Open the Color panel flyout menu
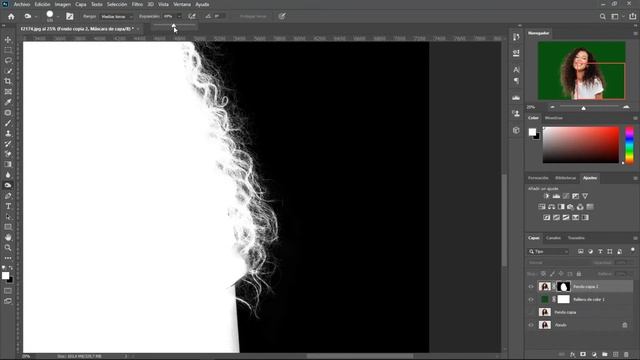This screenshot has height=360, width=640. 635,118
